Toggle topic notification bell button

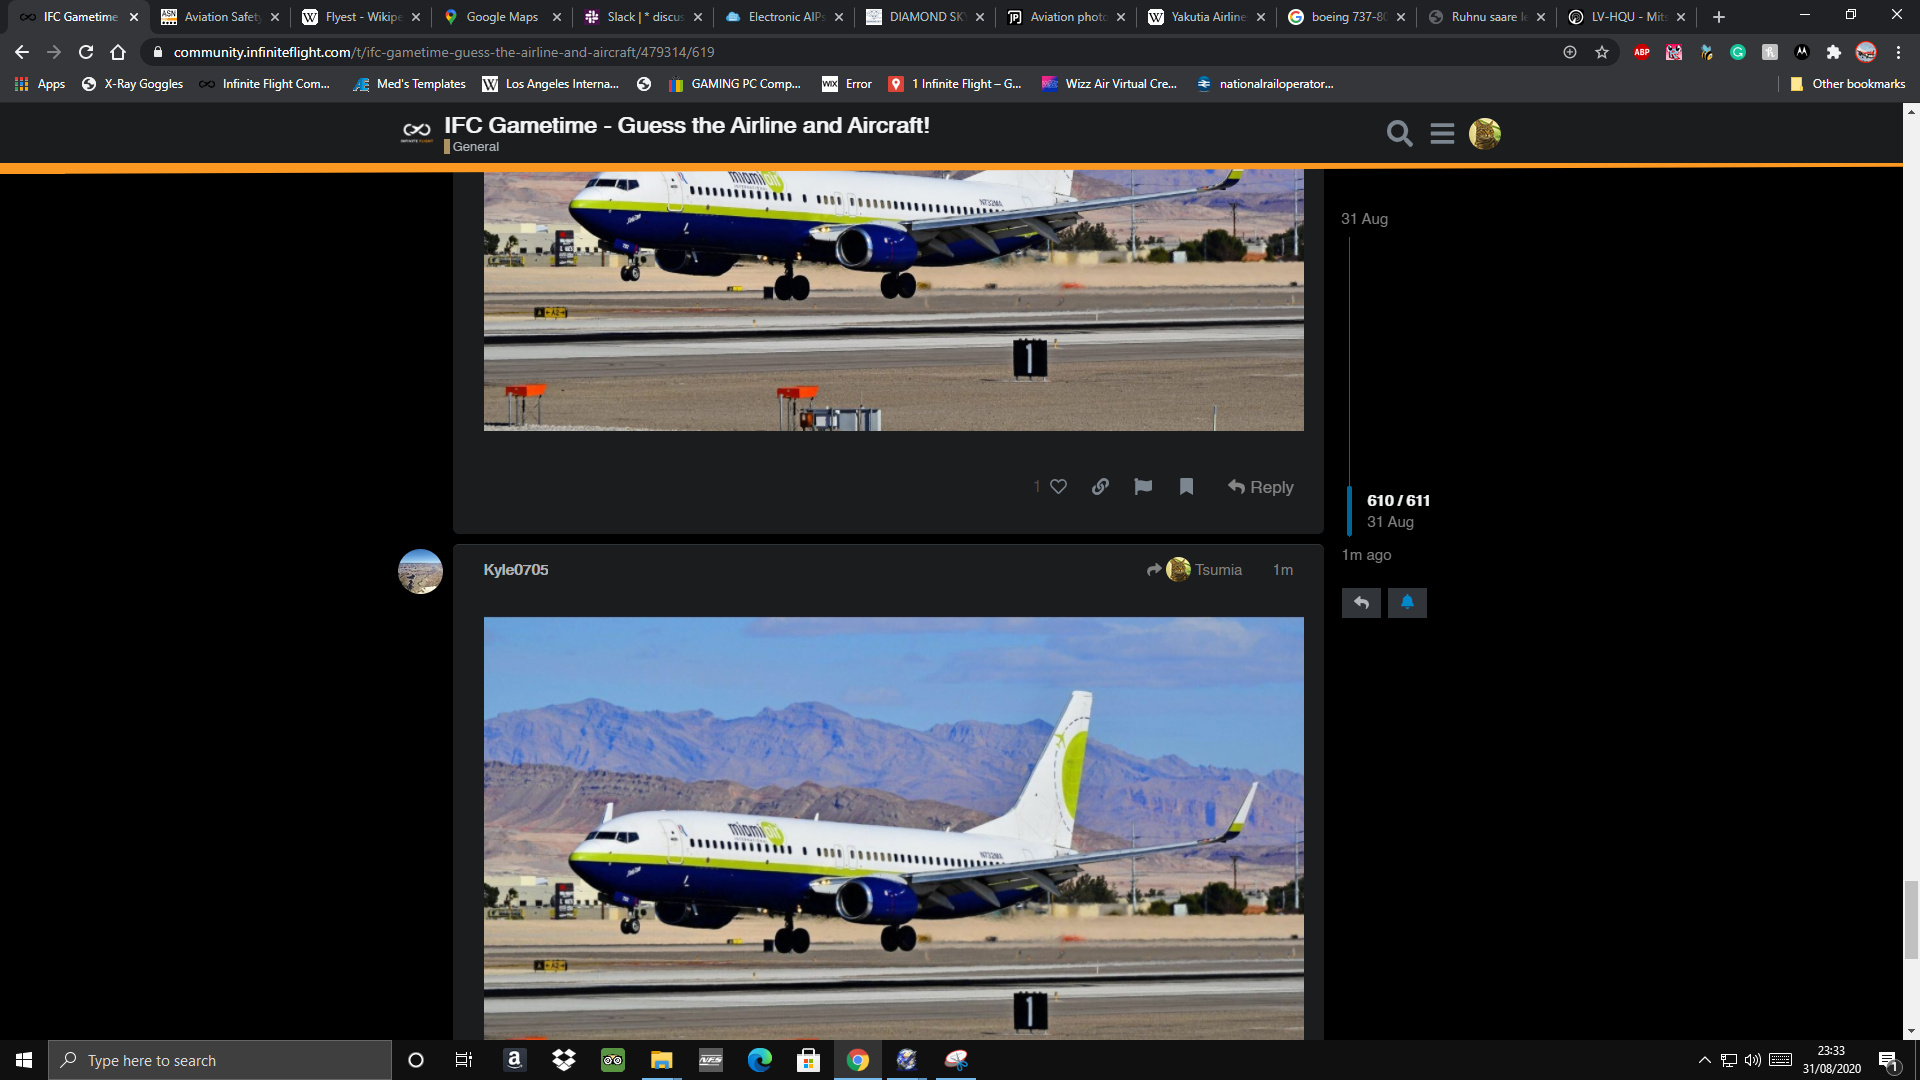(1407, 602)
